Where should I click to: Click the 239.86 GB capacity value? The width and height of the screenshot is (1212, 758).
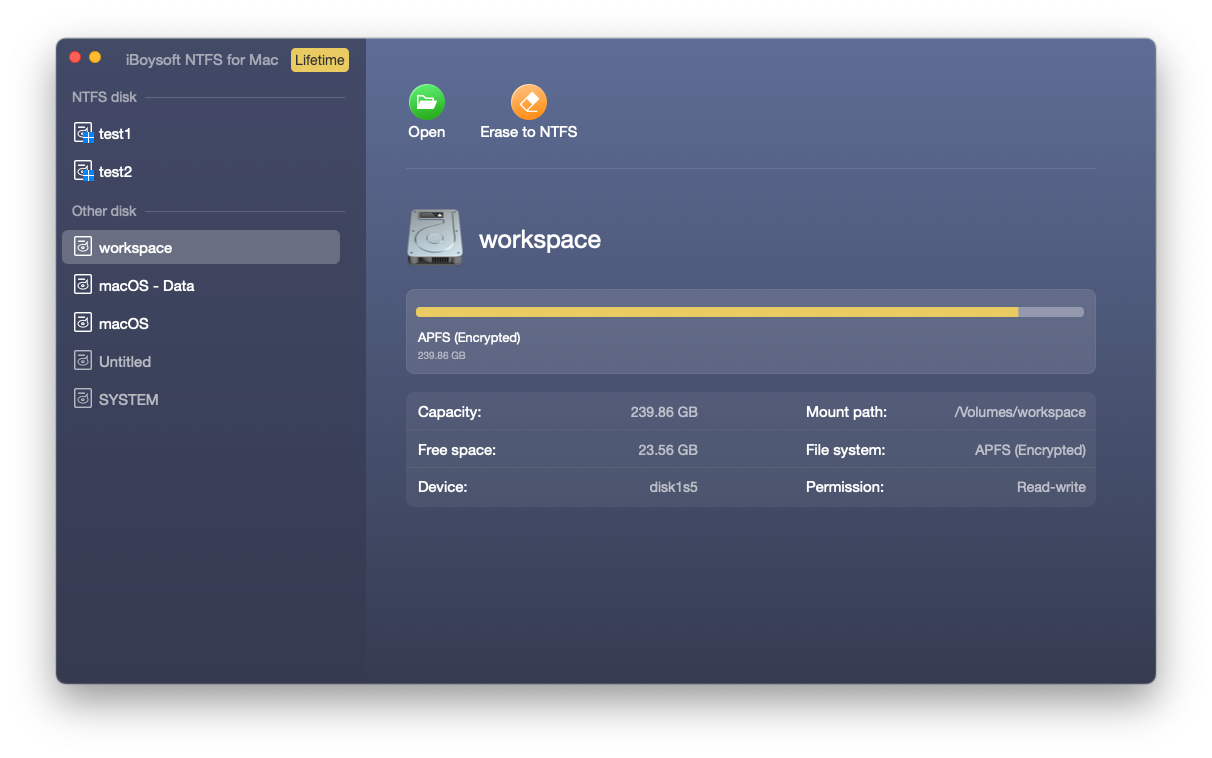(x=664, y=412)
